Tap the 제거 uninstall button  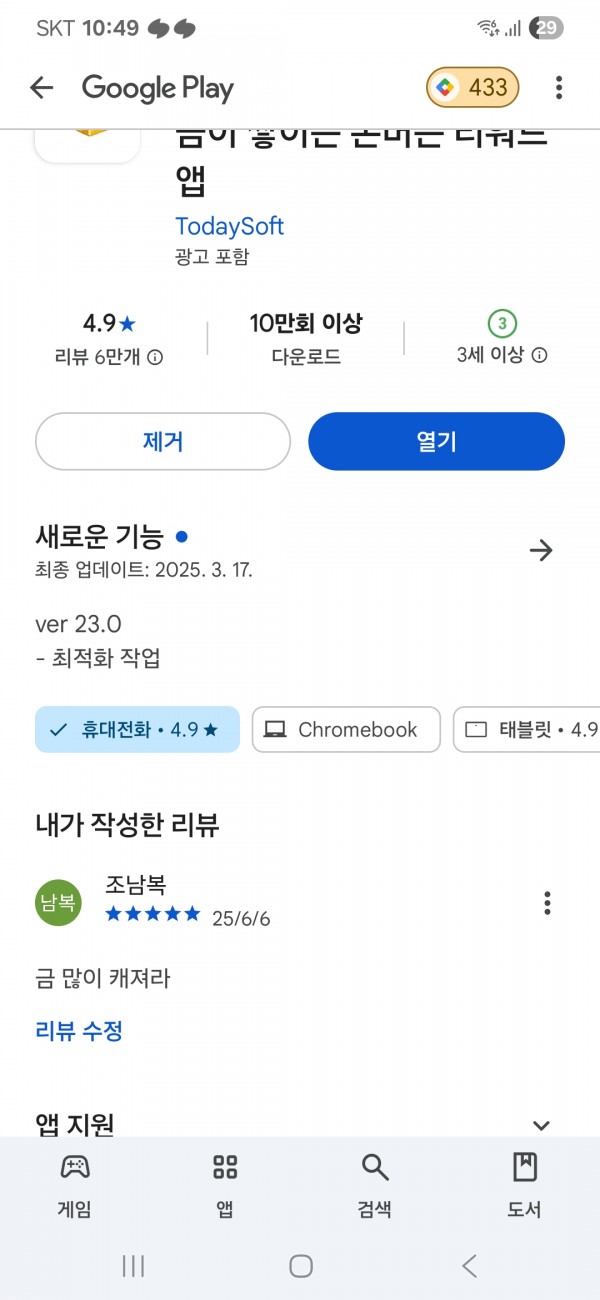click(163, 441)
